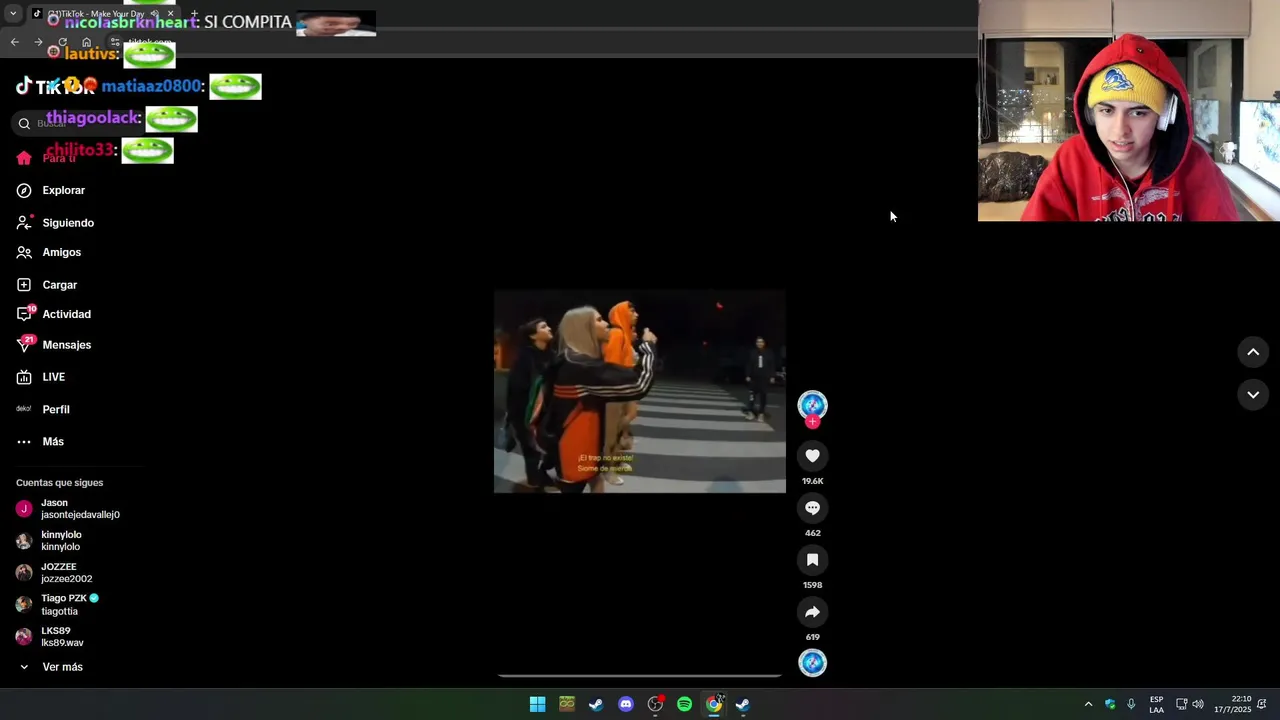The width and height of the screenshot is (1280, 720).
Task: Open the spinning music disc sound
Action: 812,663
